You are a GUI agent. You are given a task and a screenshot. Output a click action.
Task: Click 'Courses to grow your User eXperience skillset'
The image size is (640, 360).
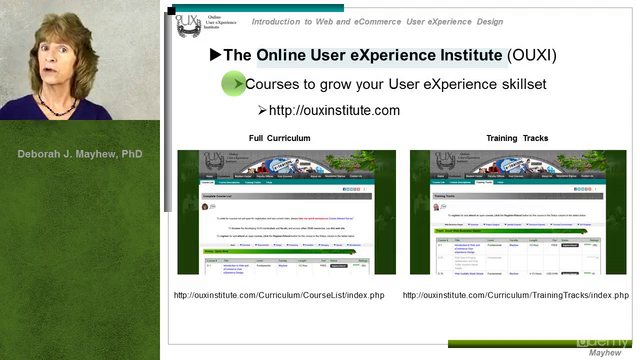(x=396, y=84)
